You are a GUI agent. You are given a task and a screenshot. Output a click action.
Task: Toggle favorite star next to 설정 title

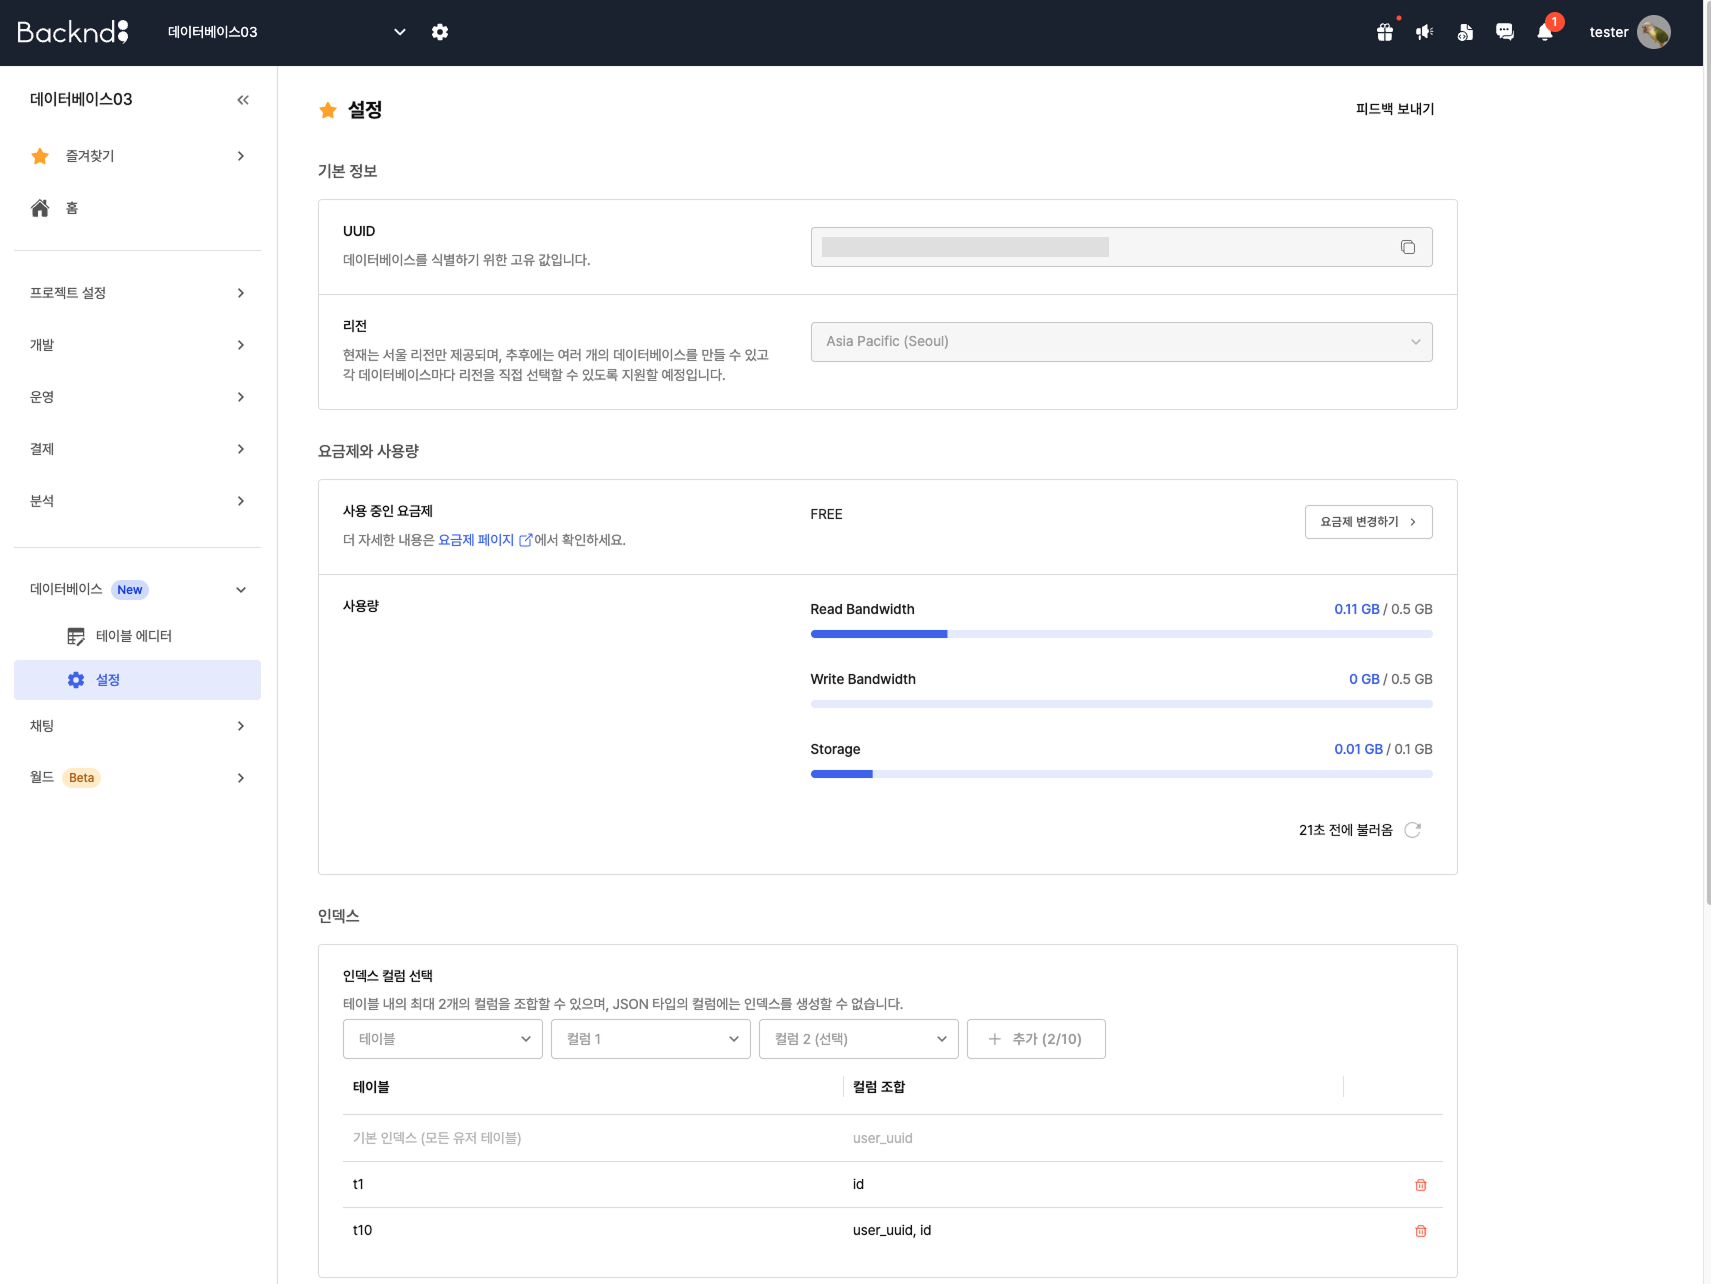tap(328, 110)
